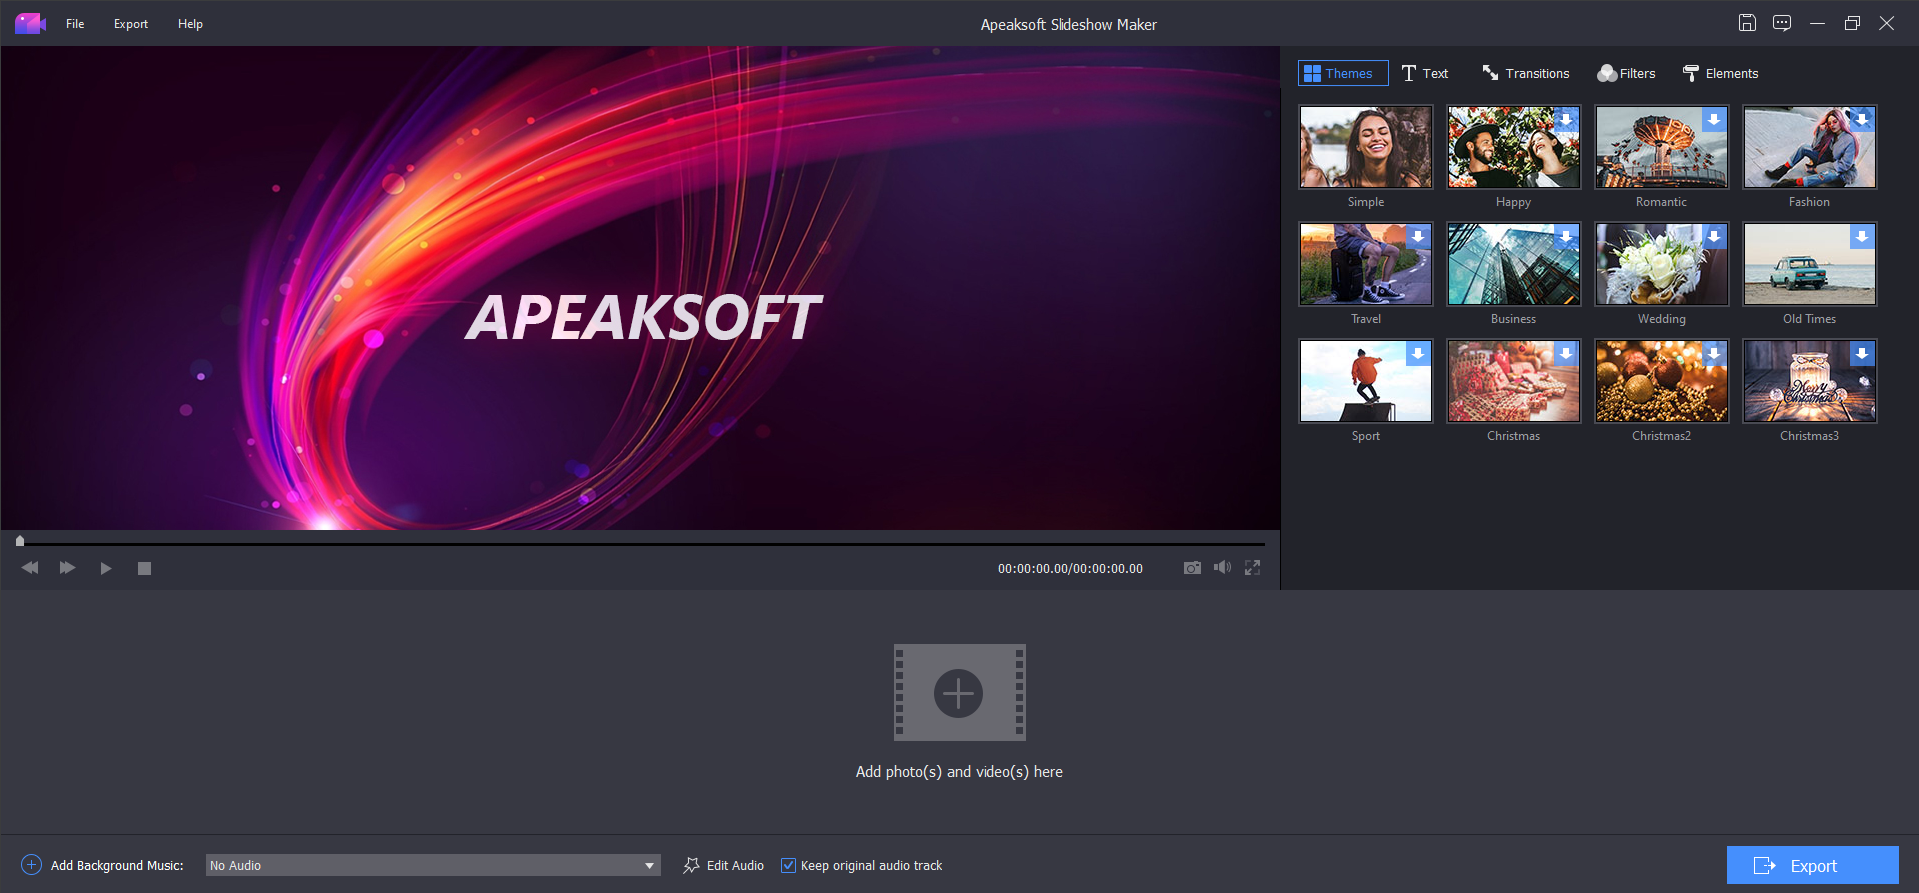Screen dimensions: 1919x893
Task: Stop the preview playback
Action: pos(144,568)
